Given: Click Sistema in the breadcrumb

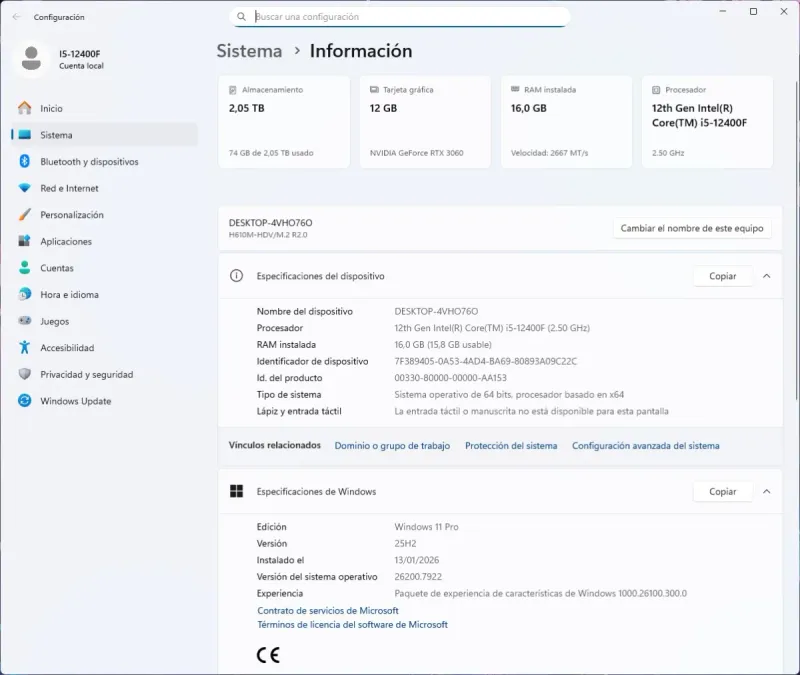Looking at the screenshot, I should pyautogui.click(x=249, y=51).
